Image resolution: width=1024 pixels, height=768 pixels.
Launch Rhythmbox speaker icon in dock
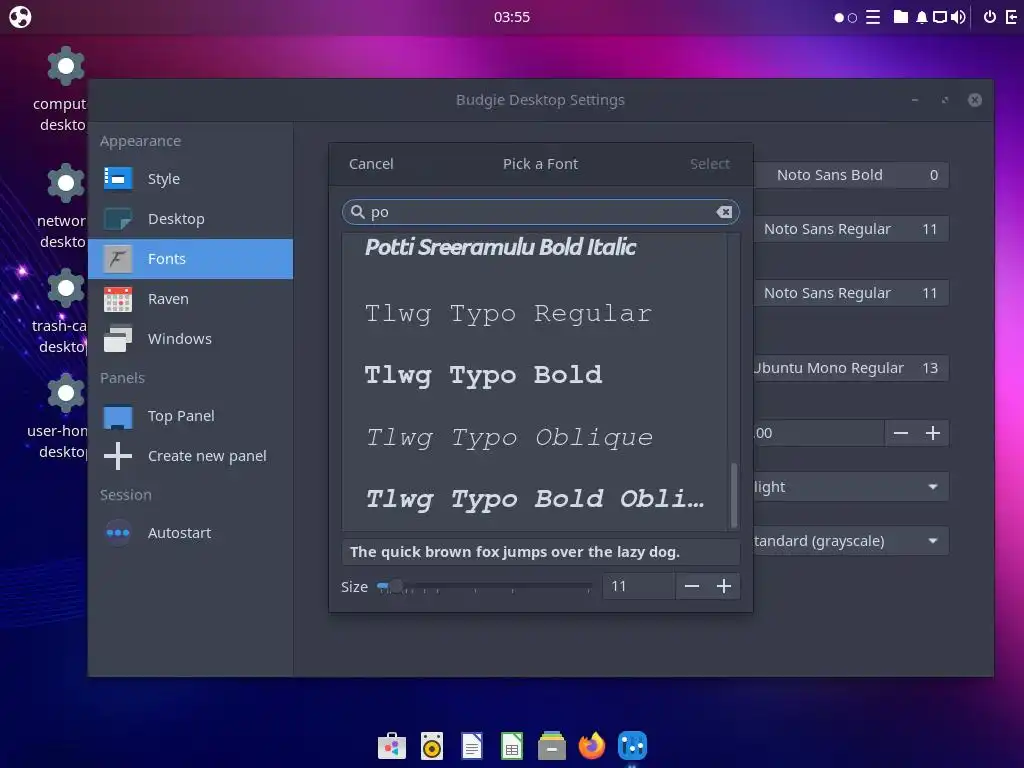pos(432,746)
